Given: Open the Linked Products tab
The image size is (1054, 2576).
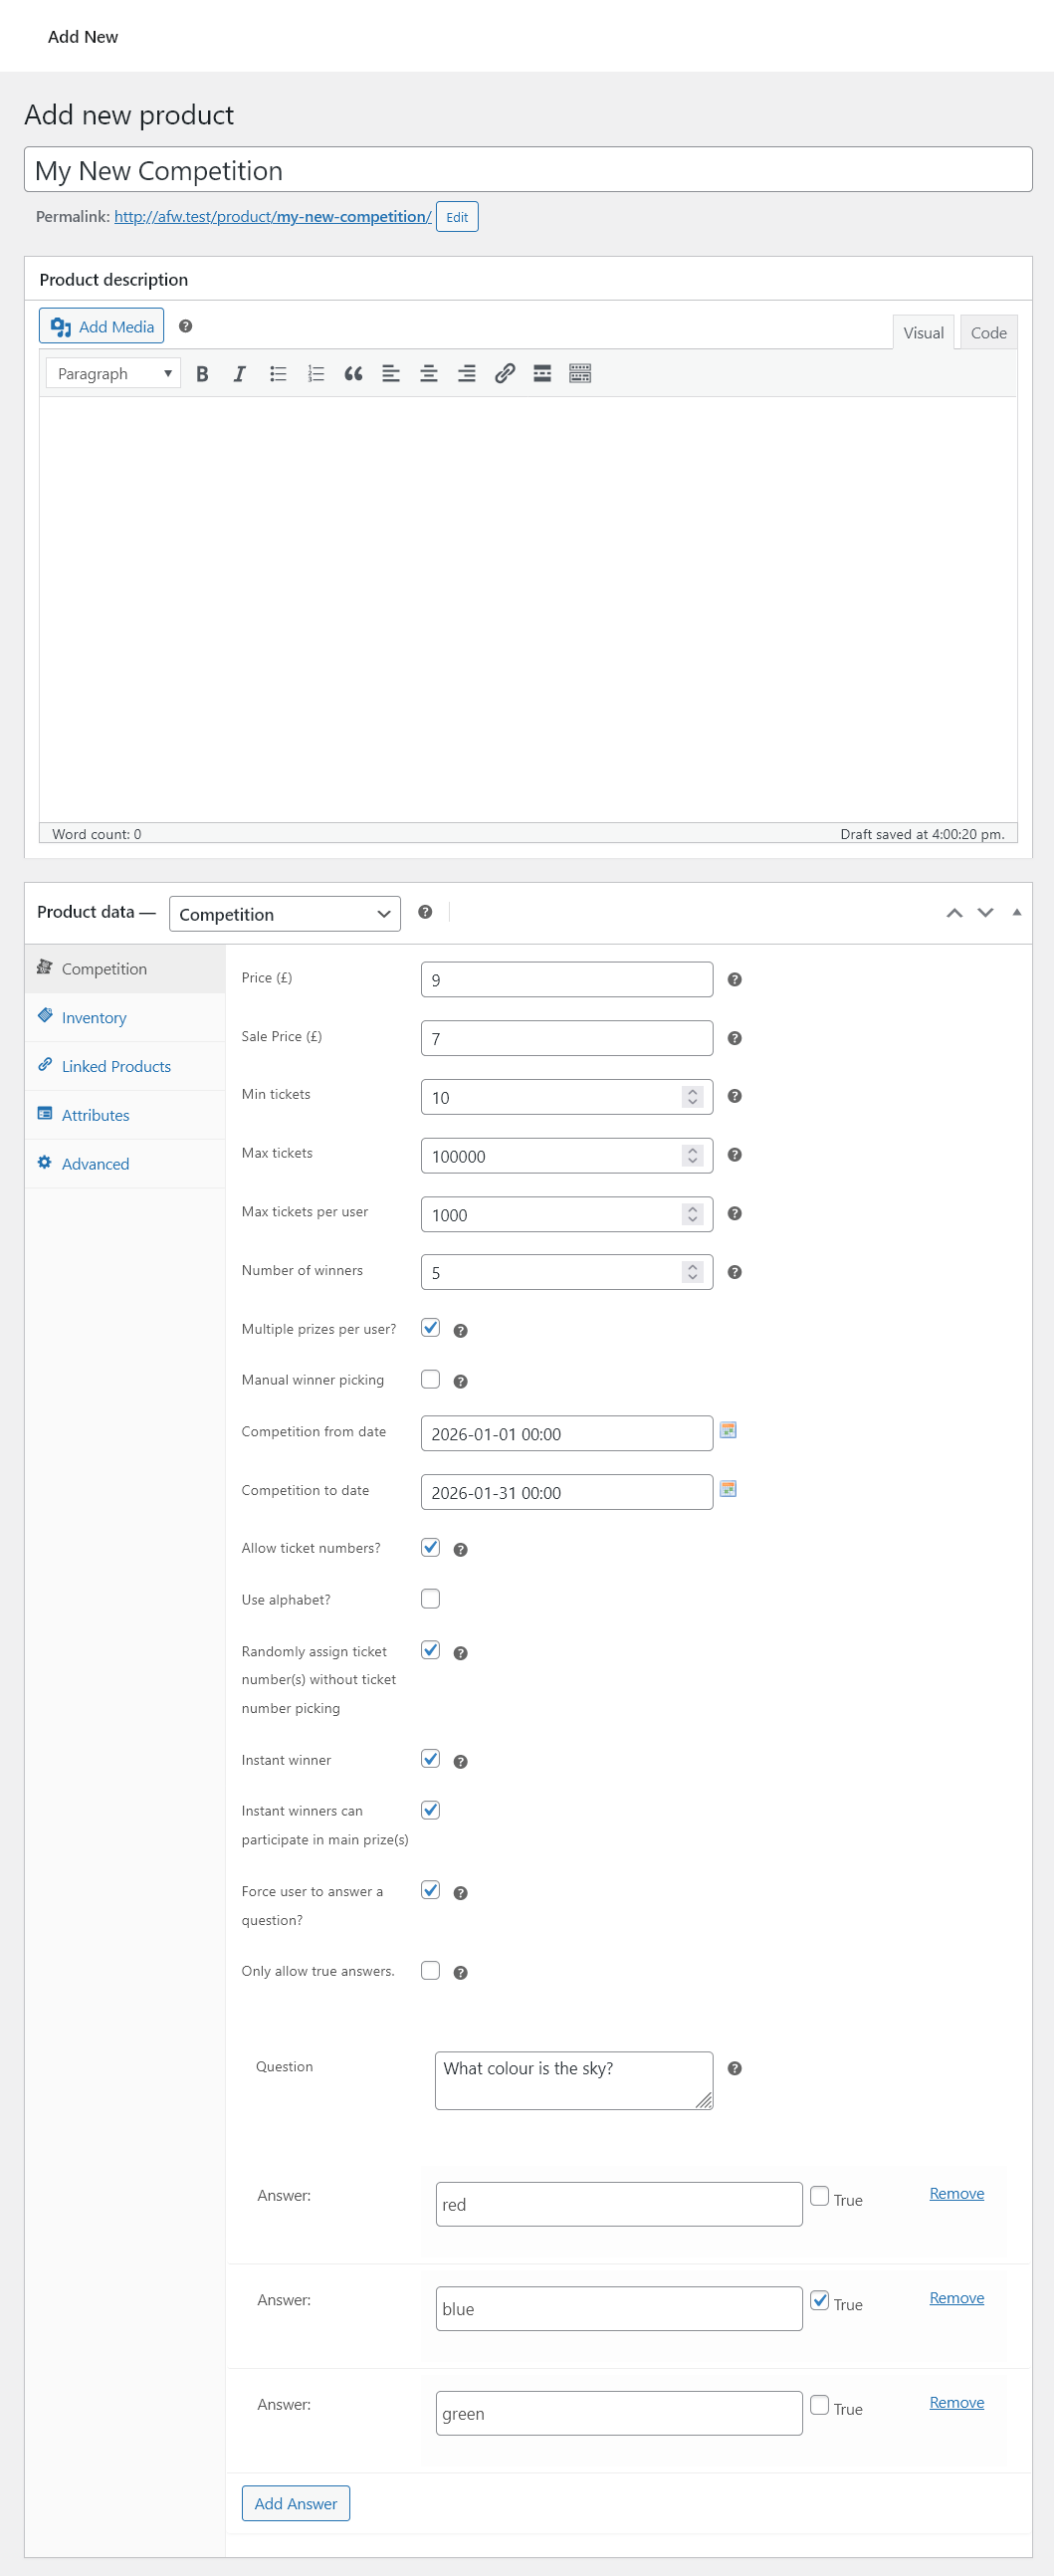Looking at the screenshot, I should 125,1067.
